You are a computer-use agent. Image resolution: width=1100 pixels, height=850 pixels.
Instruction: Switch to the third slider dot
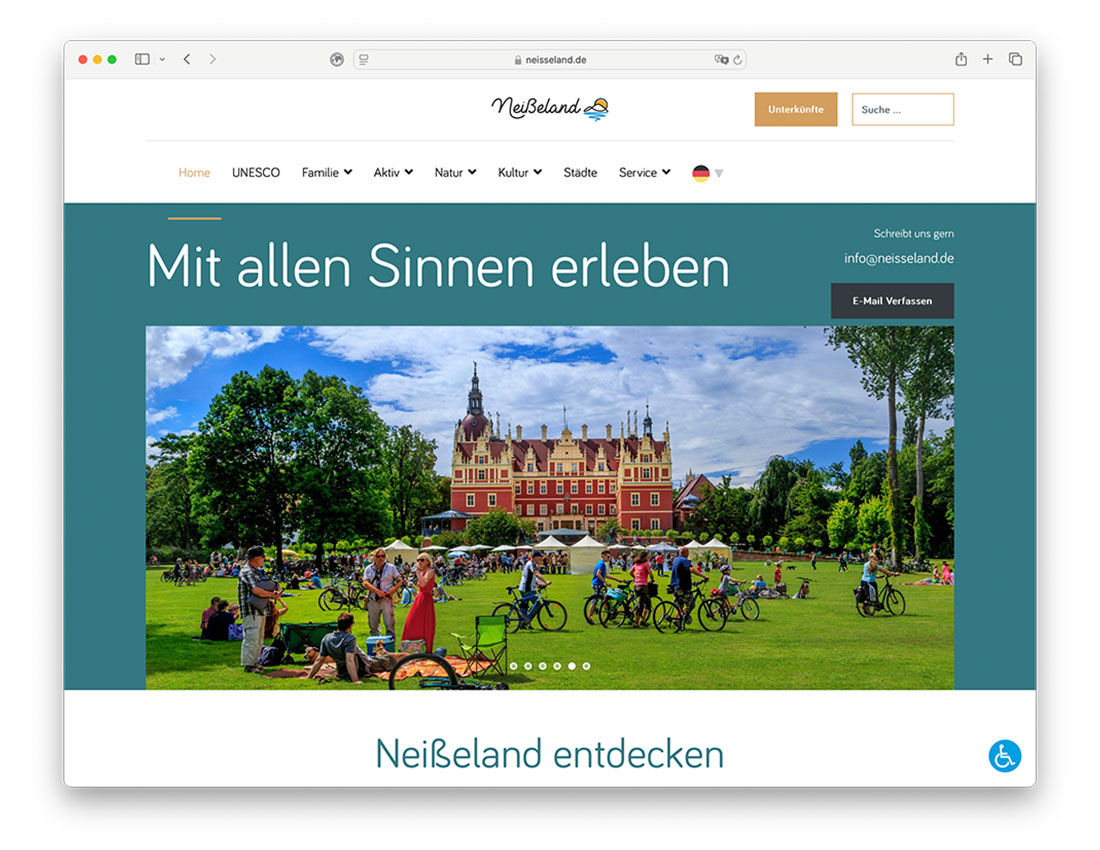pyautogui.click(x=543, y=665)
